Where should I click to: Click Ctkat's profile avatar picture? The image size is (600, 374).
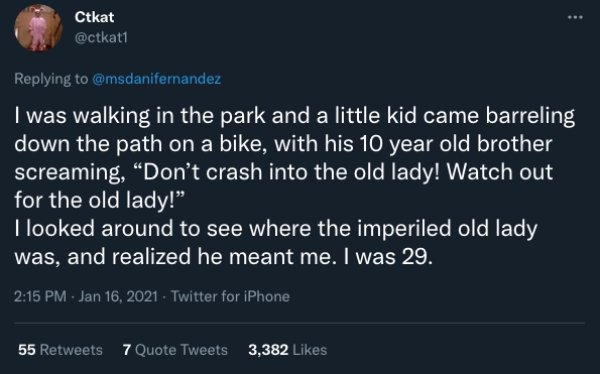point(38,28)
